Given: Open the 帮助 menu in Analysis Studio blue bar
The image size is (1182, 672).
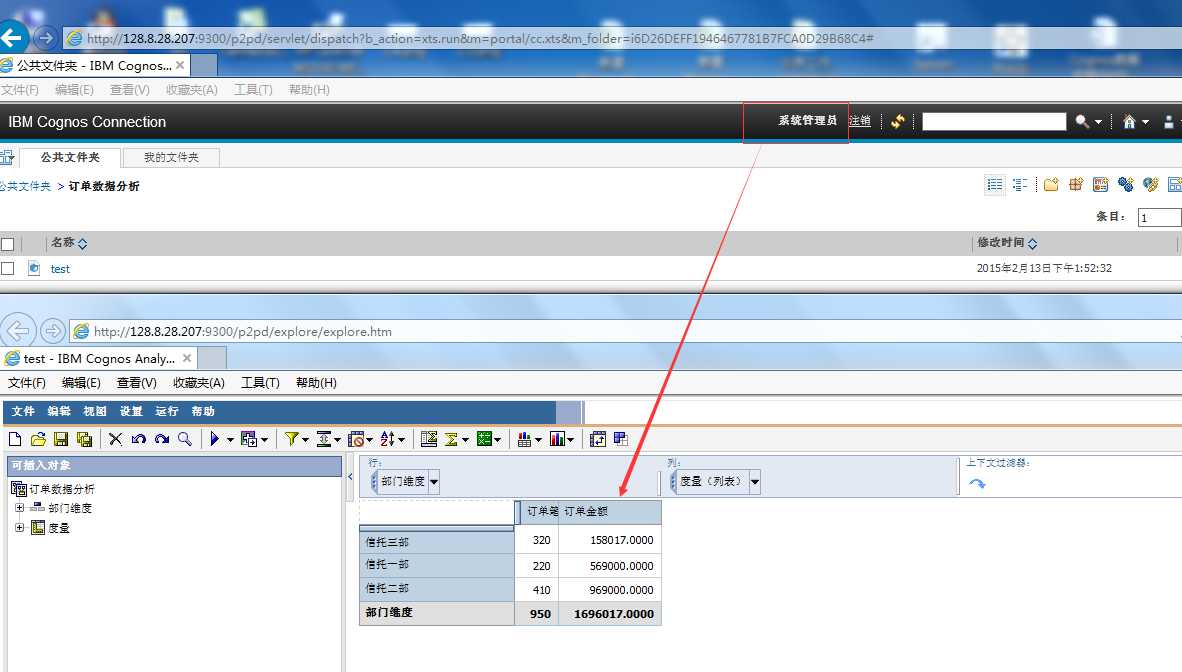Looking at the screenshot, I should (x=203, y=412).
